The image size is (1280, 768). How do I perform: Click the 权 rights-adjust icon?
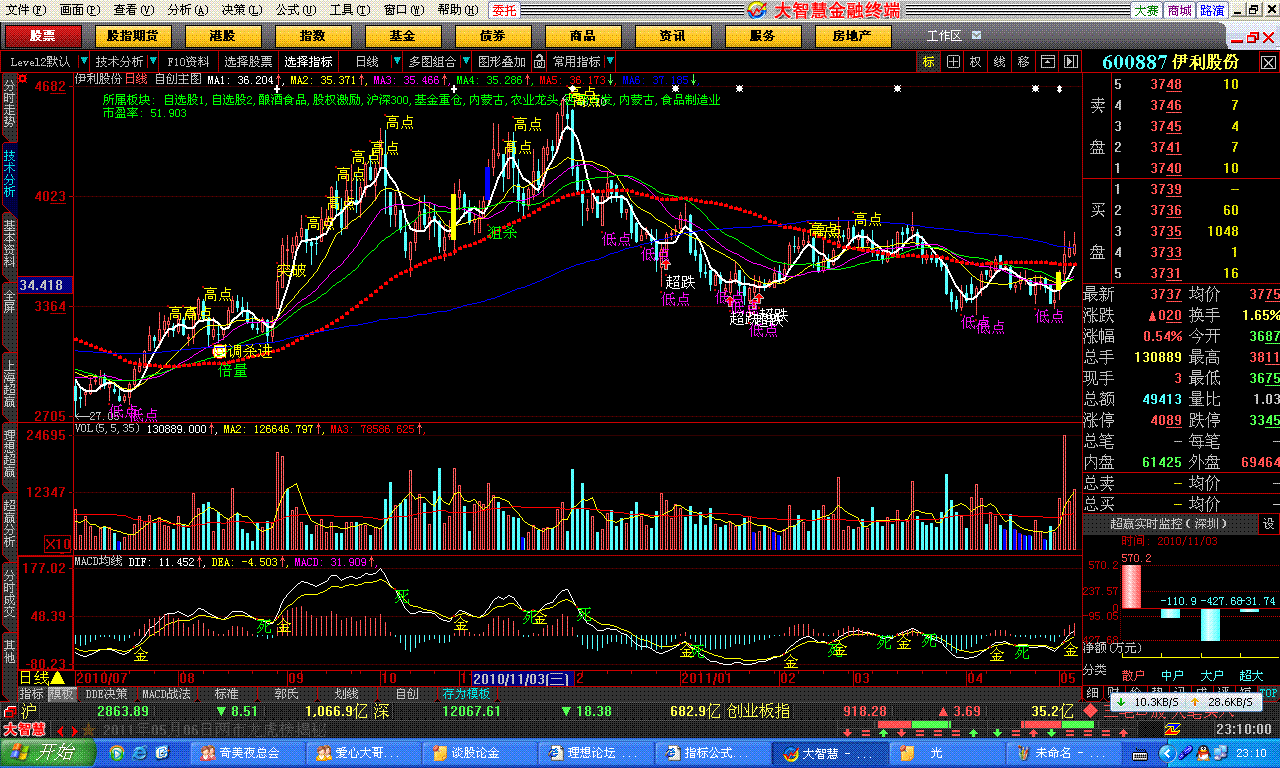click(976, 62)
